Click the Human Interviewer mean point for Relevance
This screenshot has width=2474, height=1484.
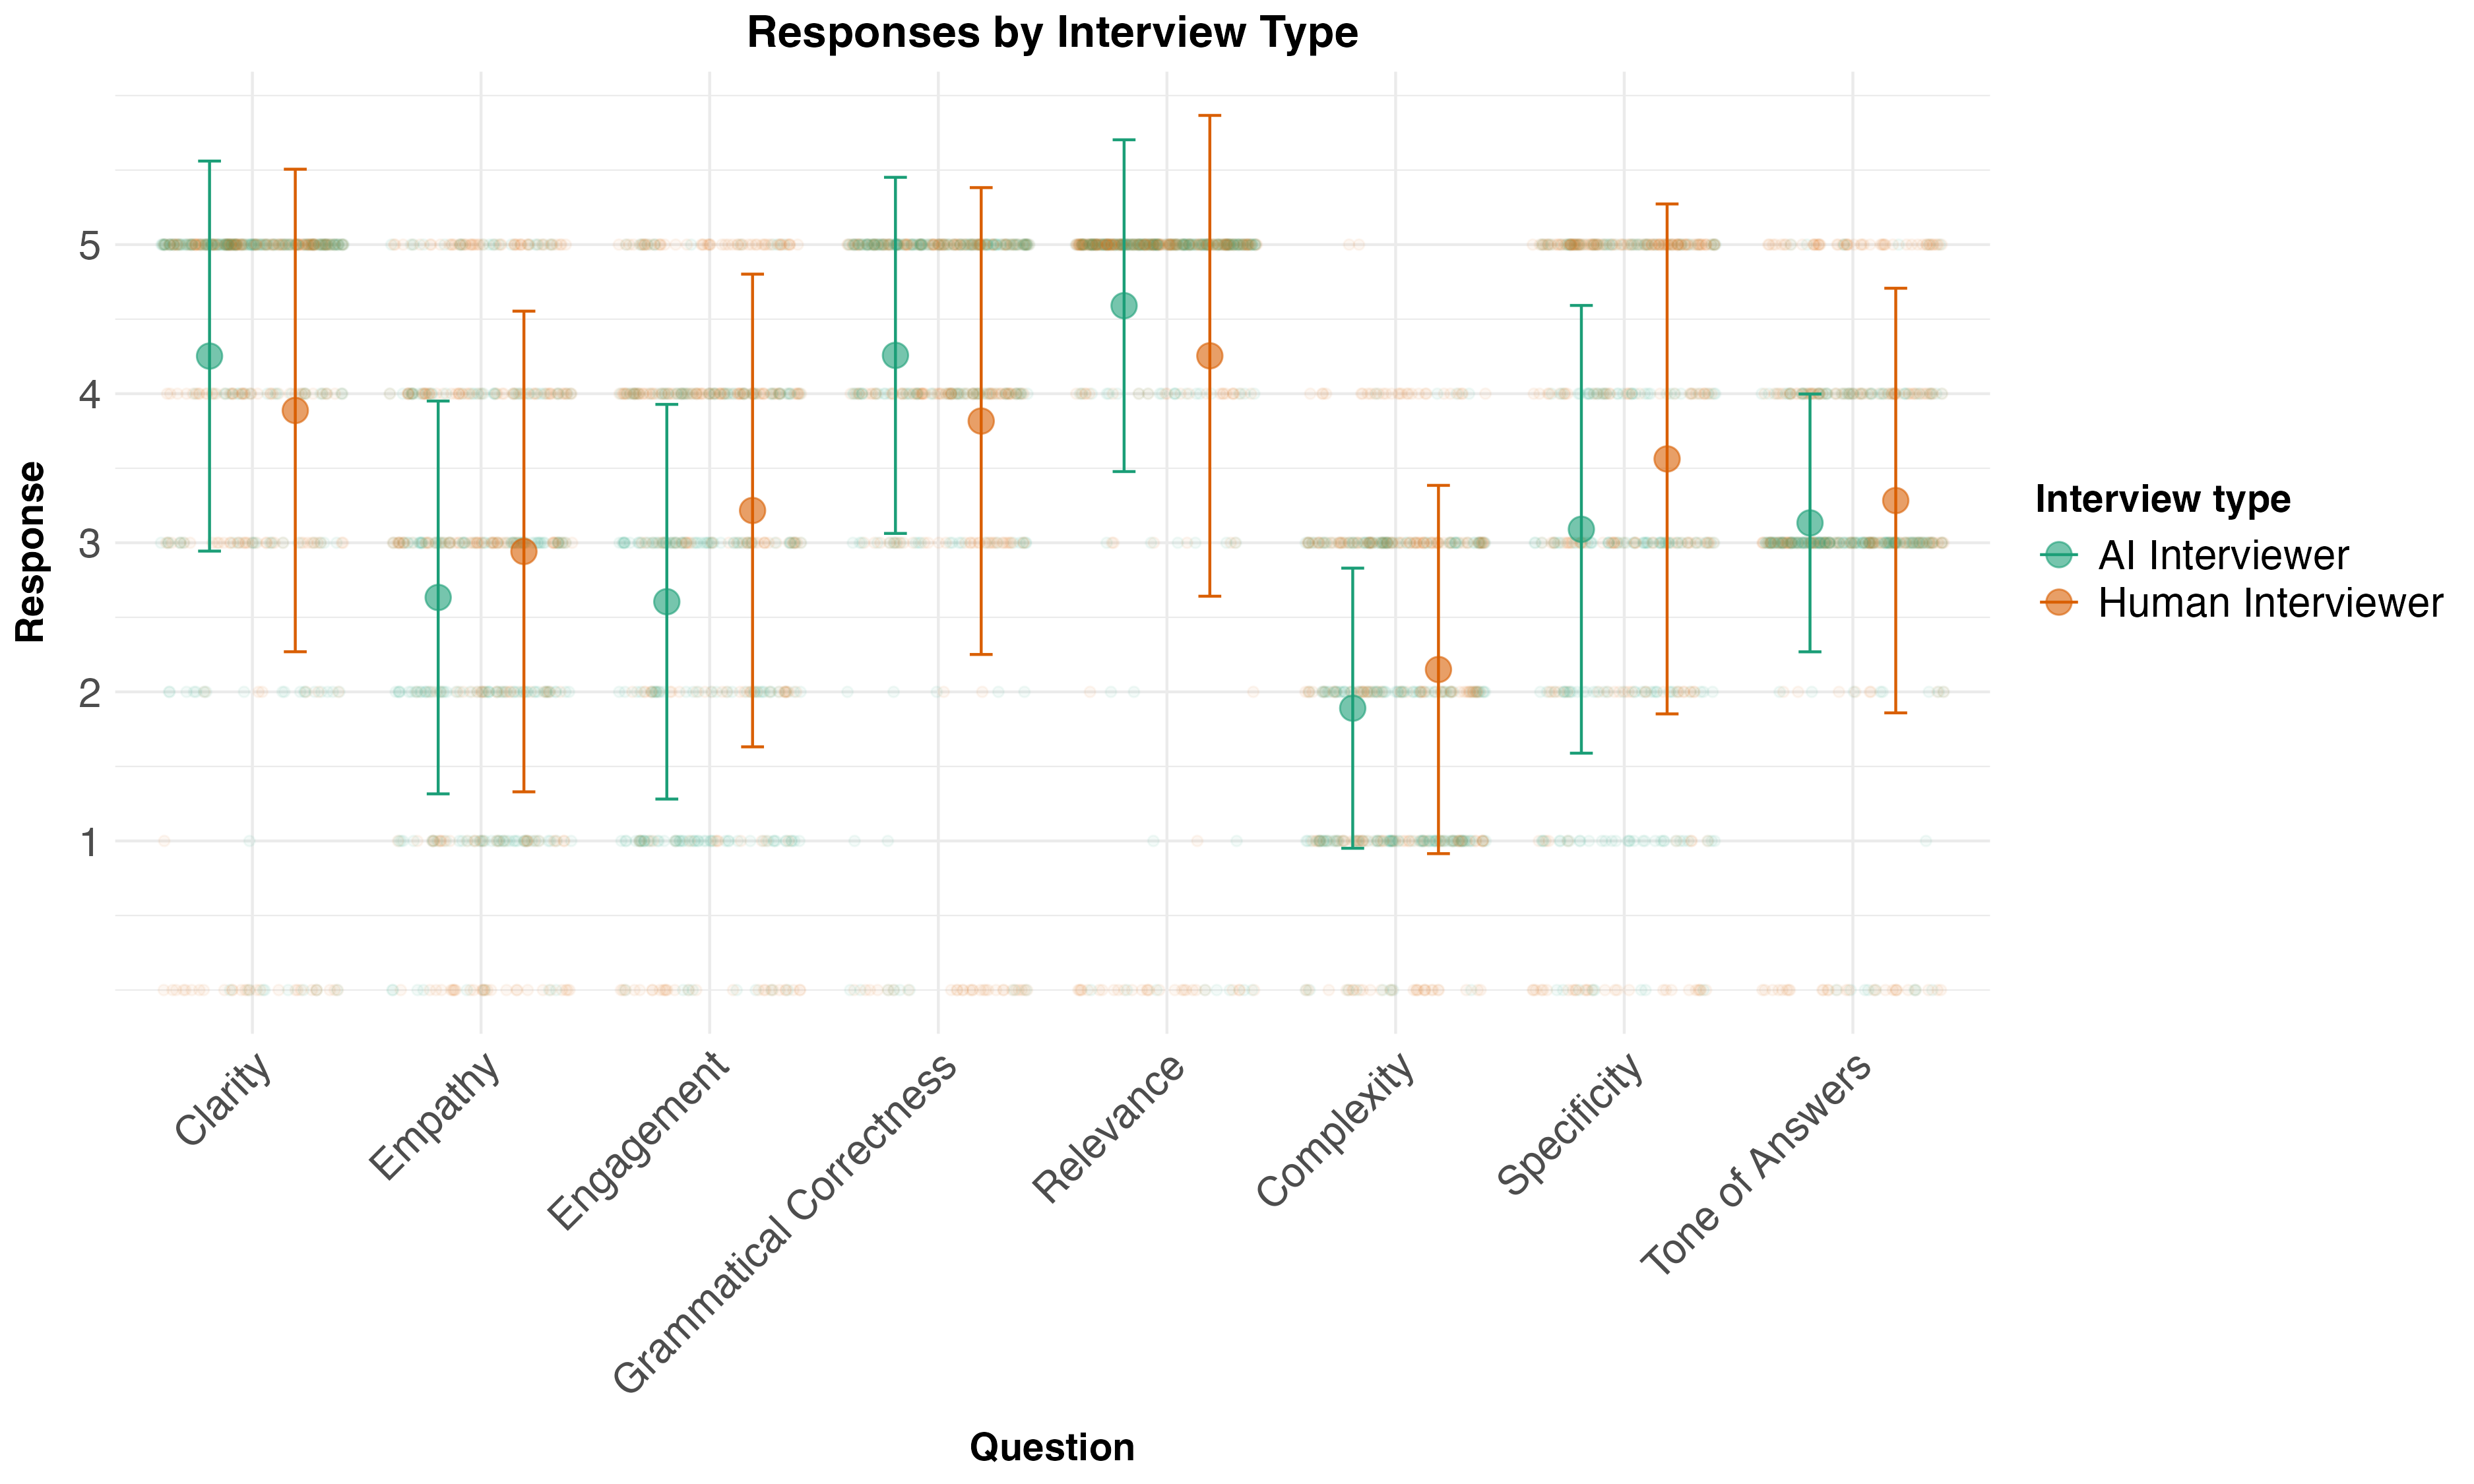1210,356
